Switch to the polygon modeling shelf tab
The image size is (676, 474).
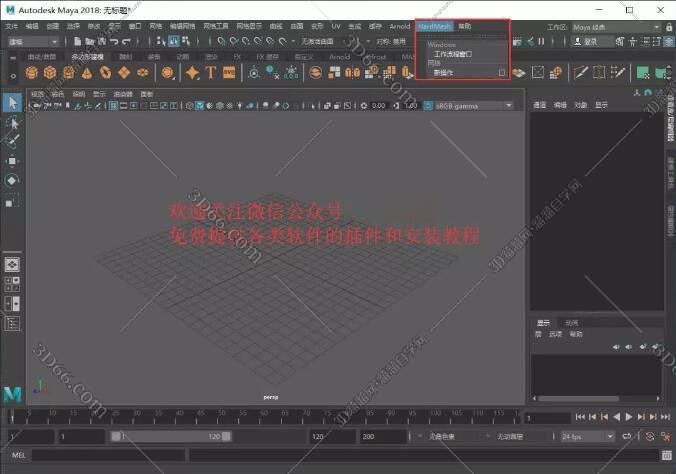88,57
